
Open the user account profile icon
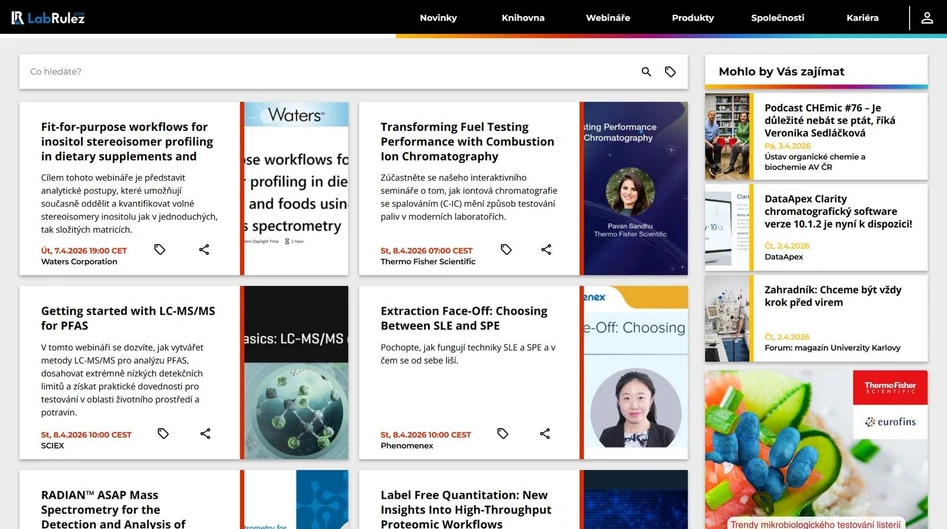[927, 18]
